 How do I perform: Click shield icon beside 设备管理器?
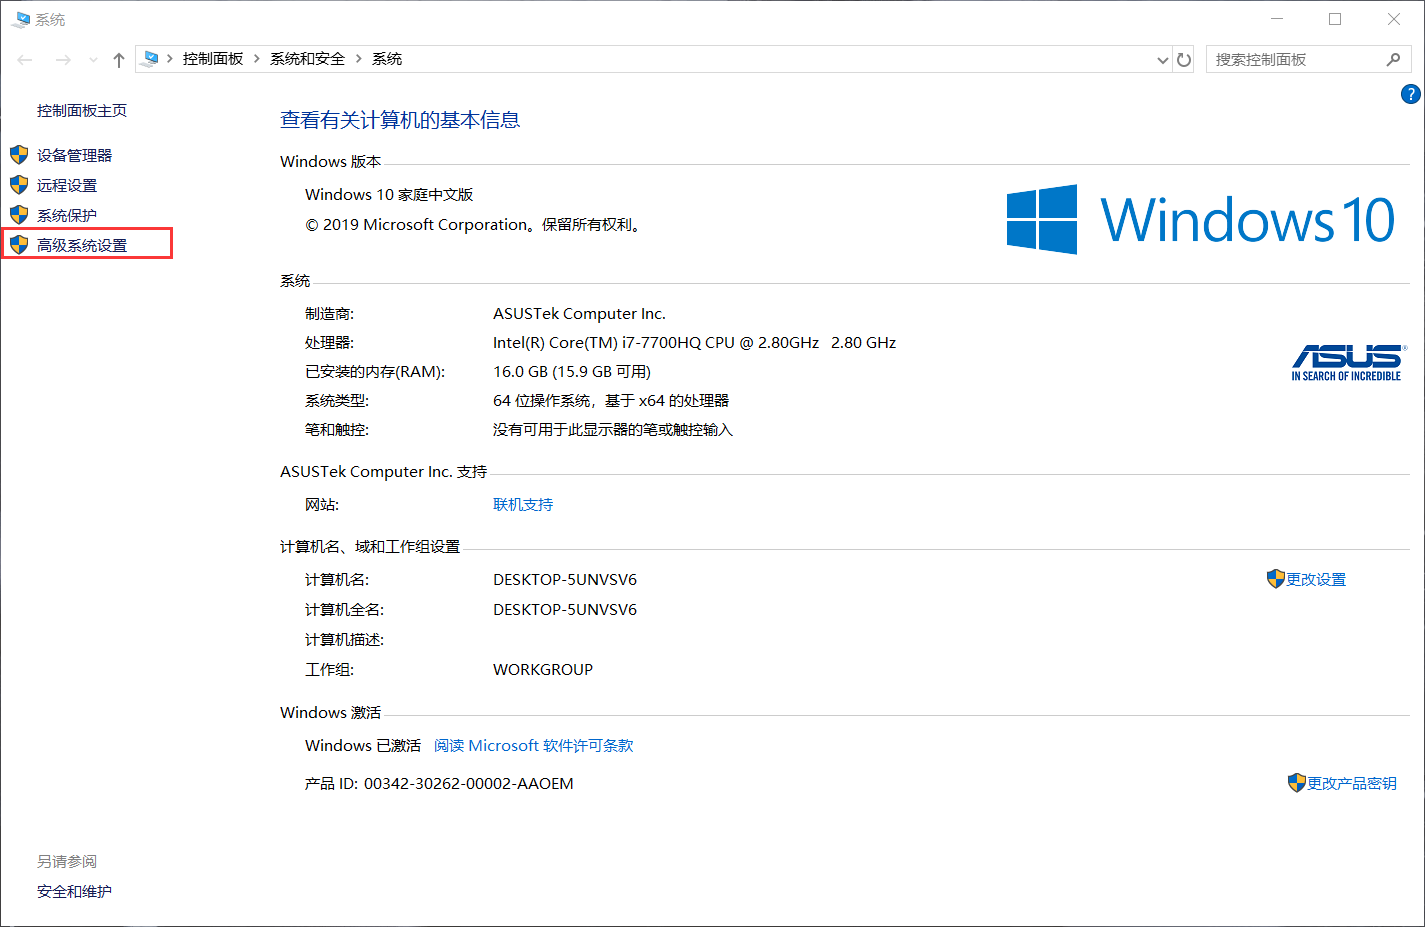point(19,155)
